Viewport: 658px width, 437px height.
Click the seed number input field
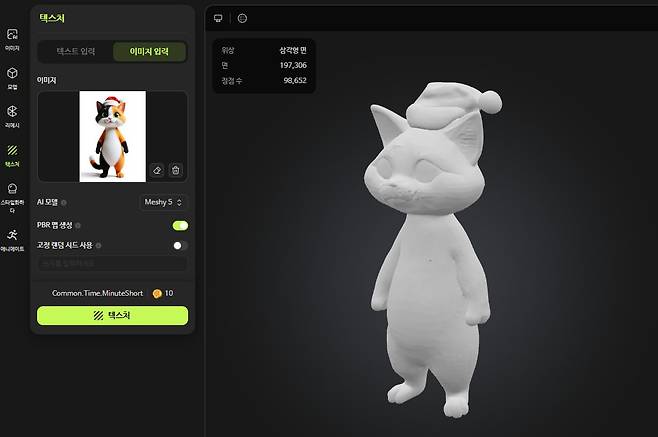pyautogui.click(x=112, y=264)
